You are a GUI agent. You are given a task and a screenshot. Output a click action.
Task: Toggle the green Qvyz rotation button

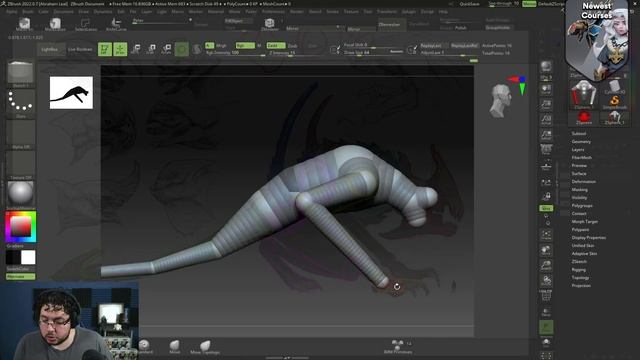click(x=546, y=208)
